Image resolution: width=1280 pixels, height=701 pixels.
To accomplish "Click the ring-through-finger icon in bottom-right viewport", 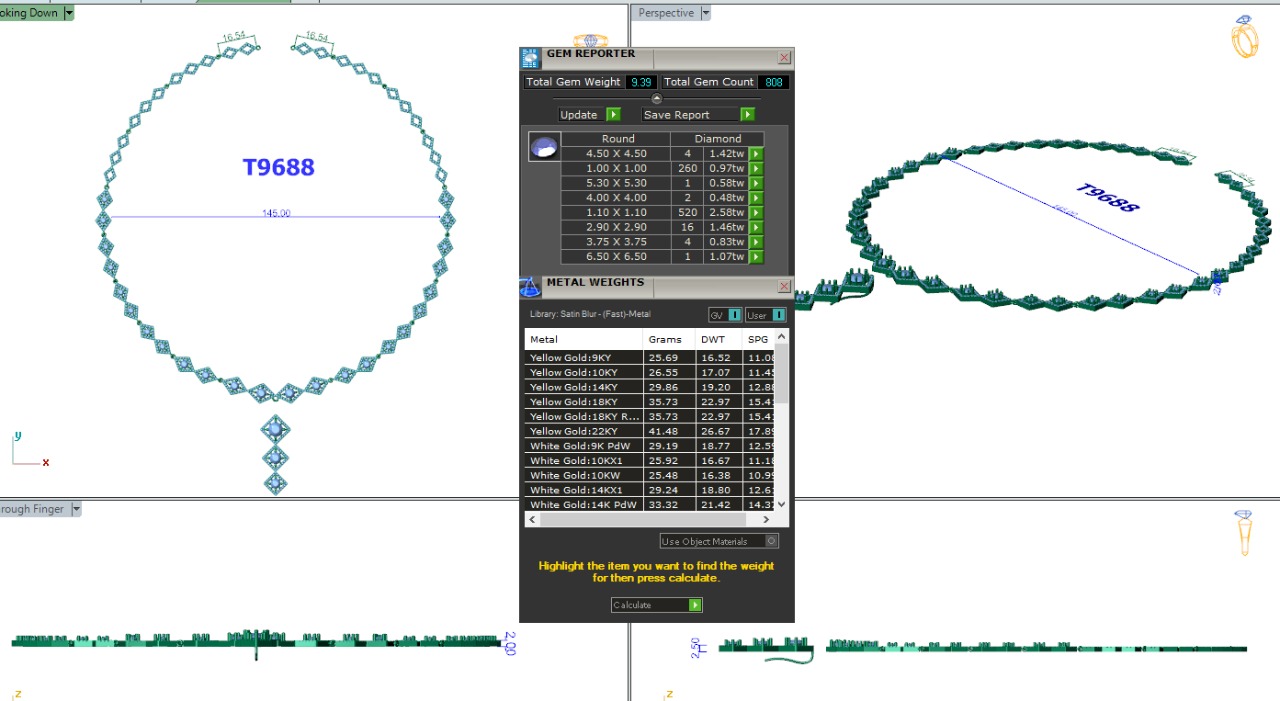I will tap(1243, 532).
